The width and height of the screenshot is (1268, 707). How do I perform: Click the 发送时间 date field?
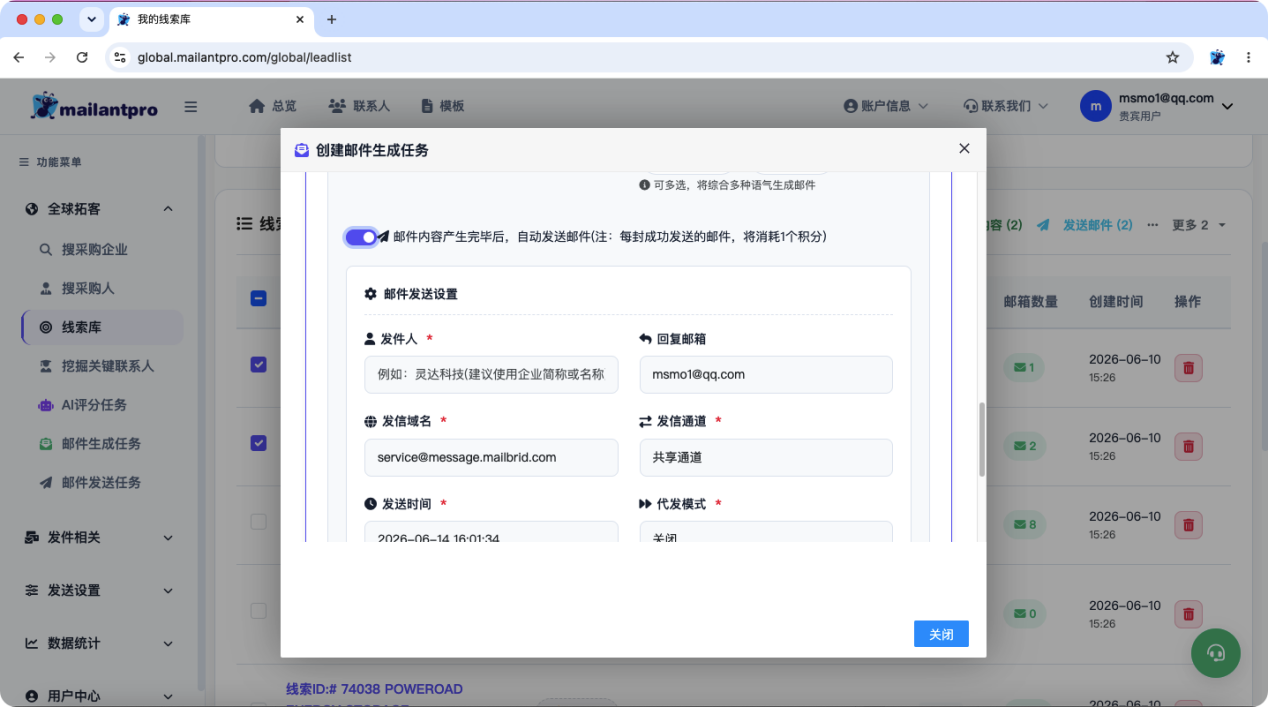491,532
